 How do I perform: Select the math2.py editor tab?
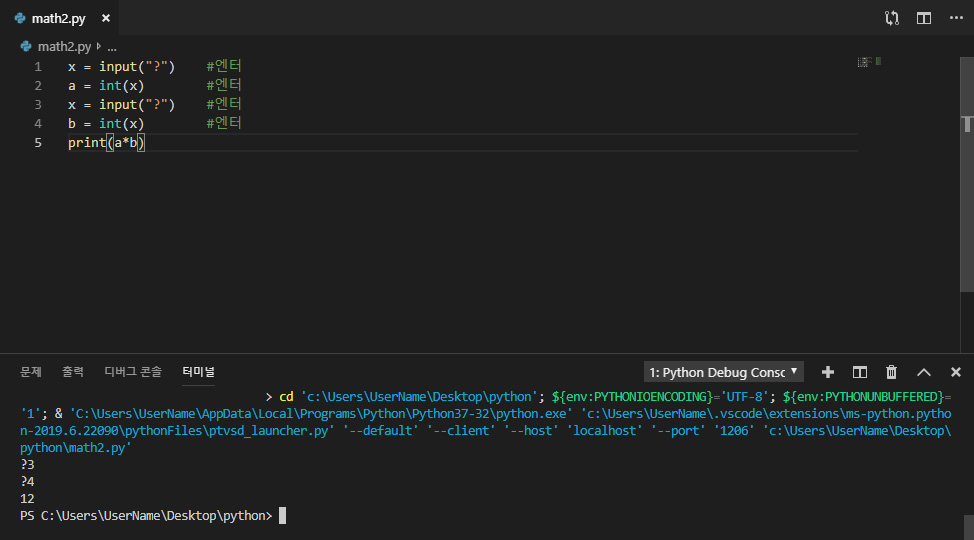[x=61, y=18]
